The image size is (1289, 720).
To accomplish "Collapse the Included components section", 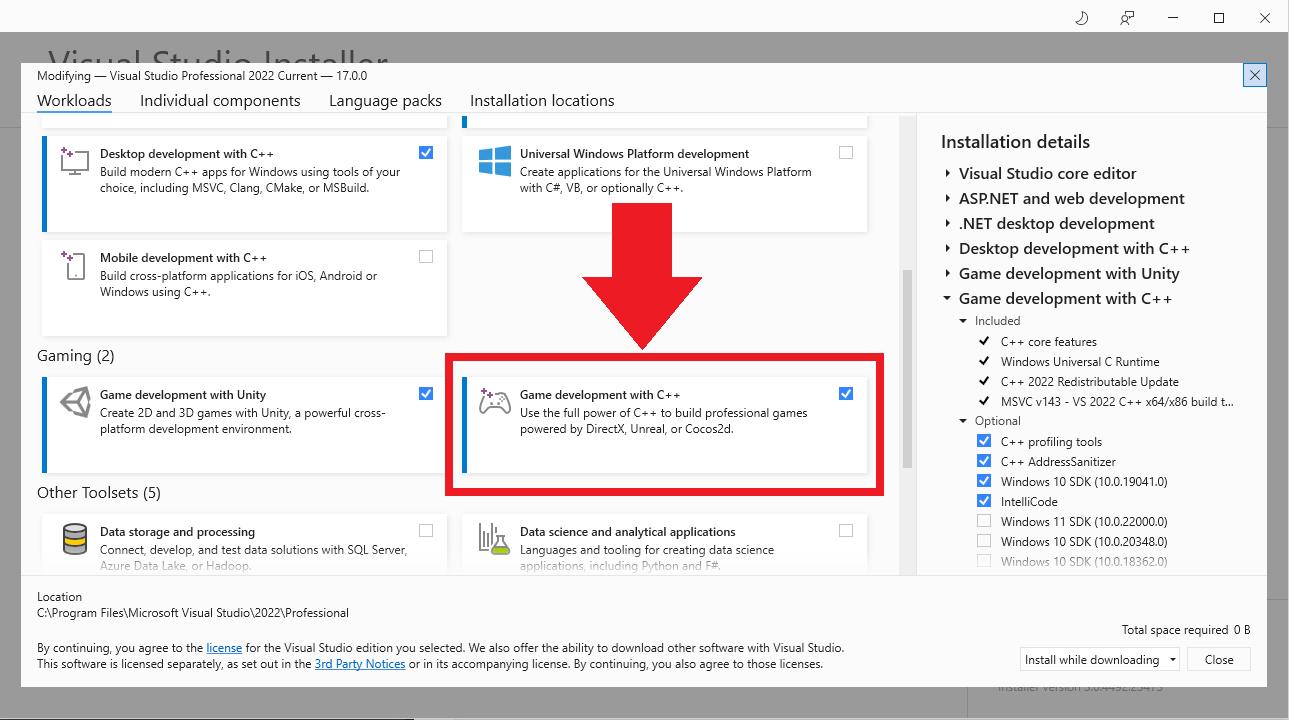I will [x=963, y=321].
